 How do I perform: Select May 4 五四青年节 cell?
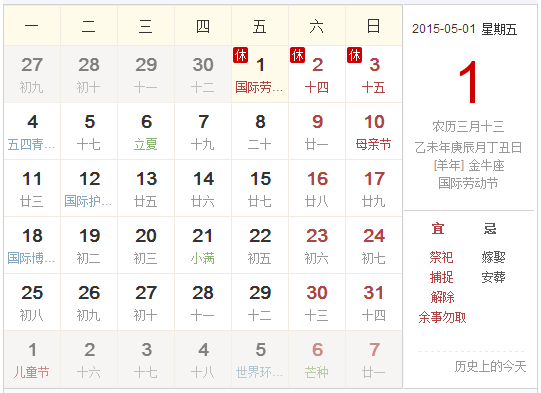point(32,131)
